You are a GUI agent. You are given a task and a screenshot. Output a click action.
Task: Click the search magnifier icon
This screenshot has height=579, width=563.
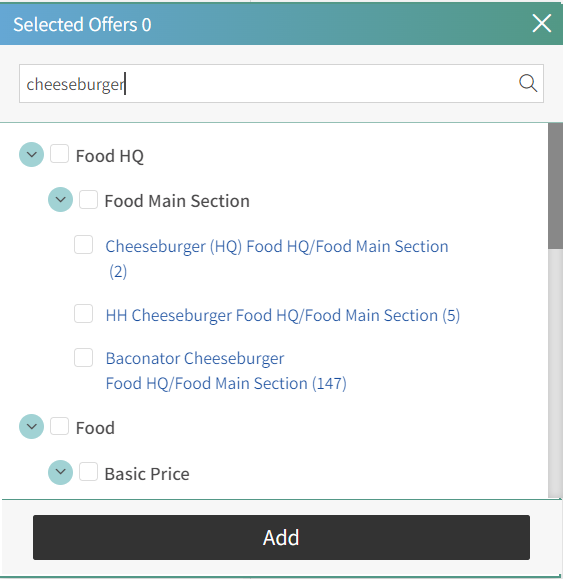(x=528, y=83)
